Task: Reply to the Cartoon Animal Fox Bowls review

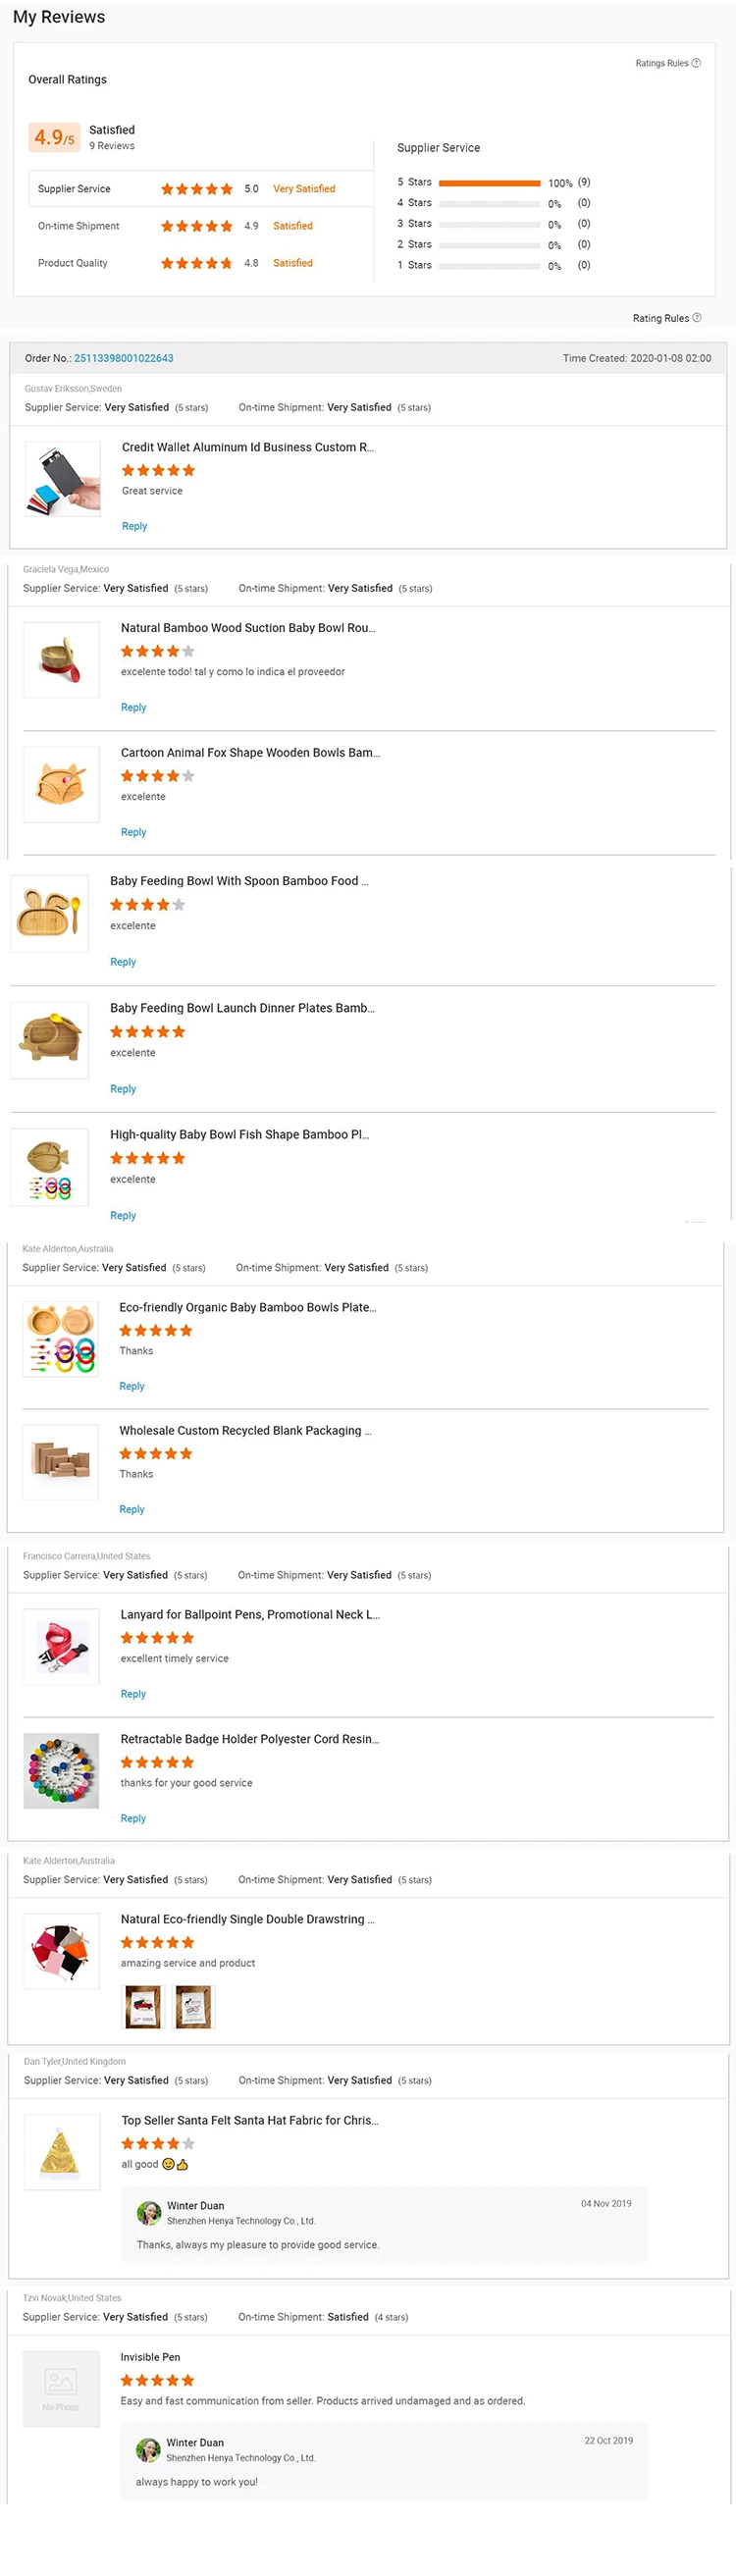Action: pyautogui.click(x=133, y=832)
